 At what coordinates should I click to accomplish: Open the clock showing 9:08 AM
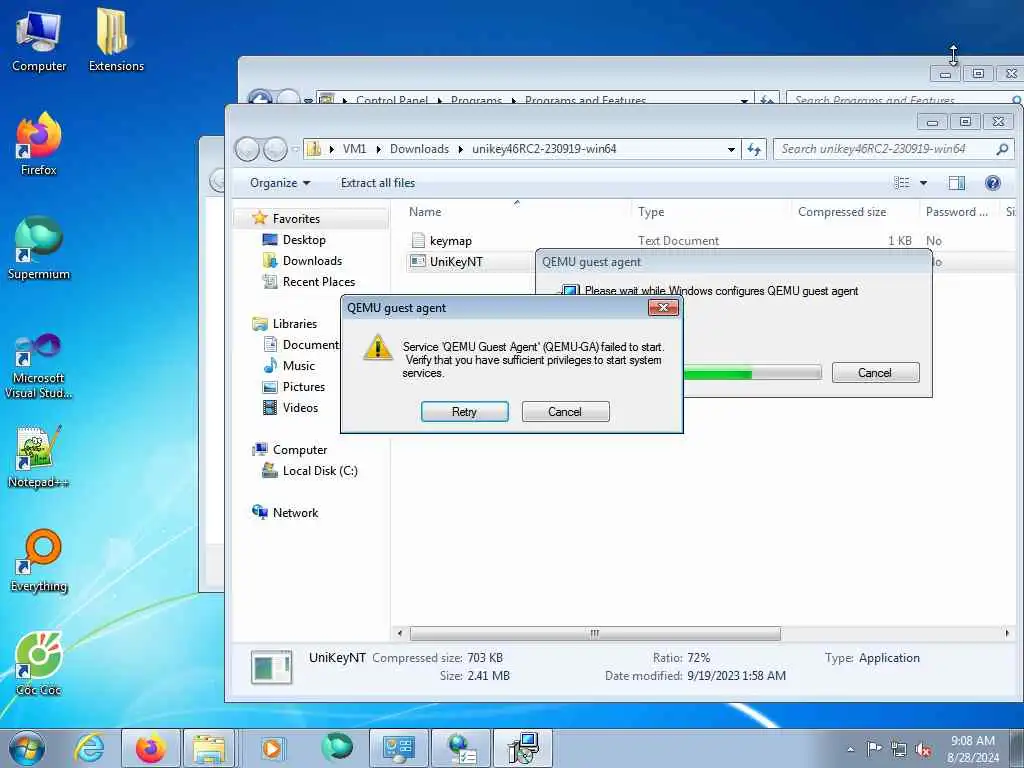(973, 749)
